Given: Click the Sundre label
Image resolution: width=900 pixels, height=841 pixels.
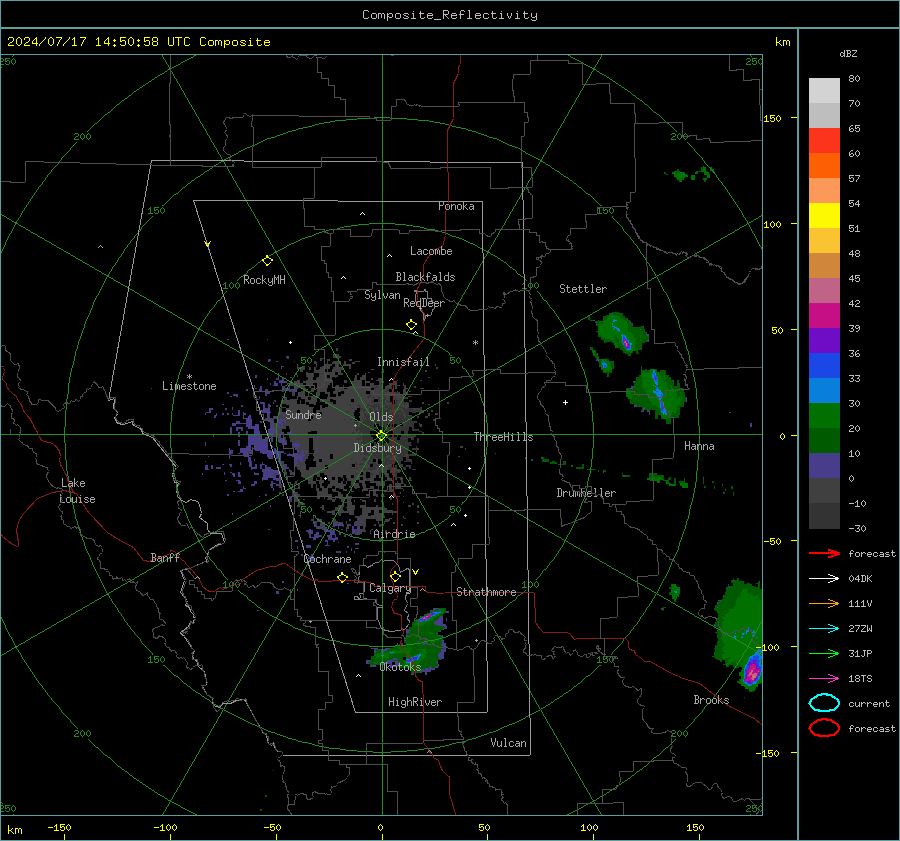Looking at the screenshot, I should (303, 414).
